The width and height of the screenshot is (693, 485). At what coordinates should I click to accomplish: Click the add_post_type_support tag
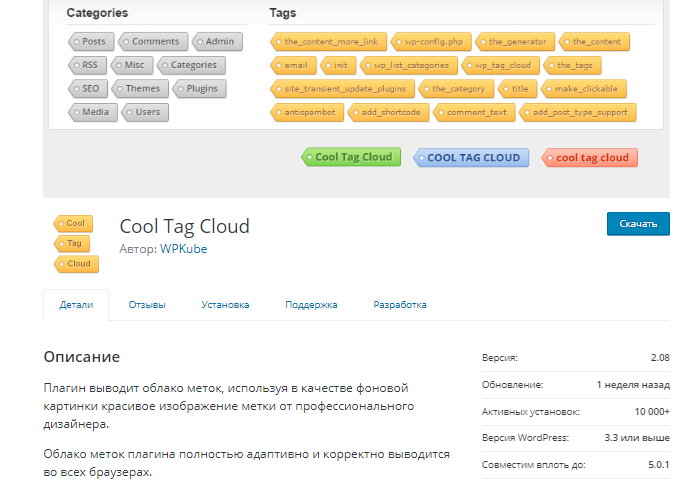(x=578, y=112)
